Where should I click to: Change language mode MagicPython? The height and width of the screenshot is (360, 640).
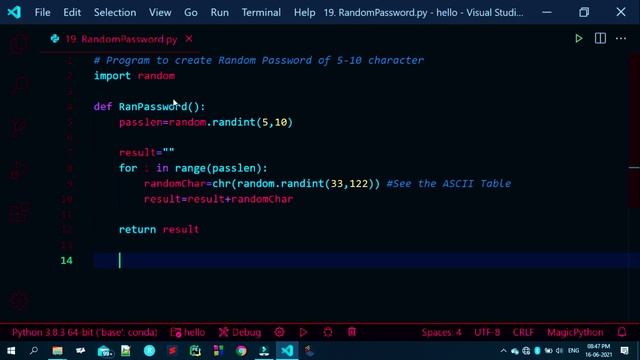point(575,332)
